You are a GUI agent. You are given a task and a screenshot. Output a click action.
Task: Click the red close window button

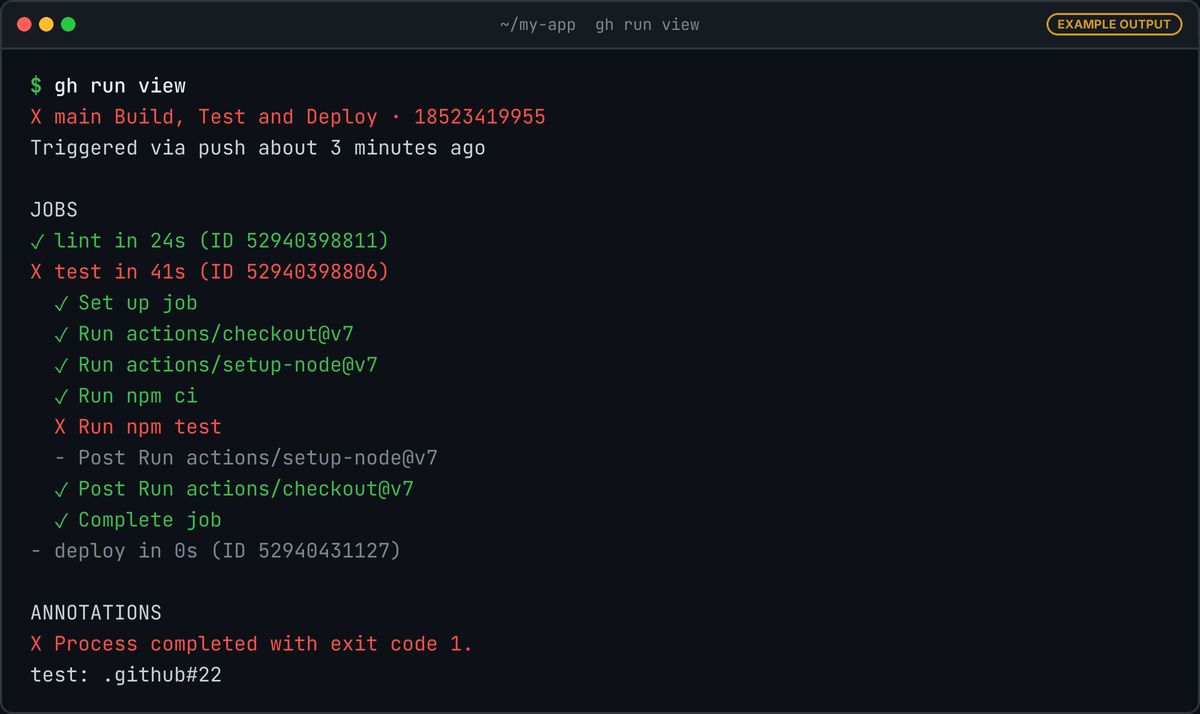click(24, 24)
